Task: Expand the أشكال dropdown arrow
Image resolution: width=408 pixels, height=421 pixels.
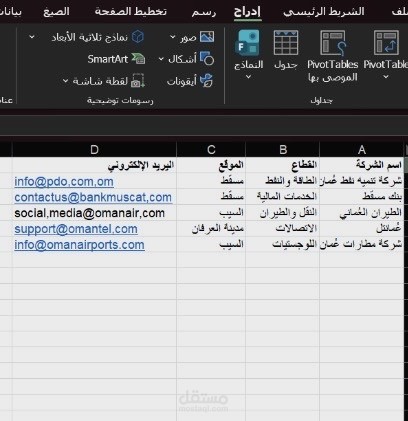Action: click(x=161, y=59)
